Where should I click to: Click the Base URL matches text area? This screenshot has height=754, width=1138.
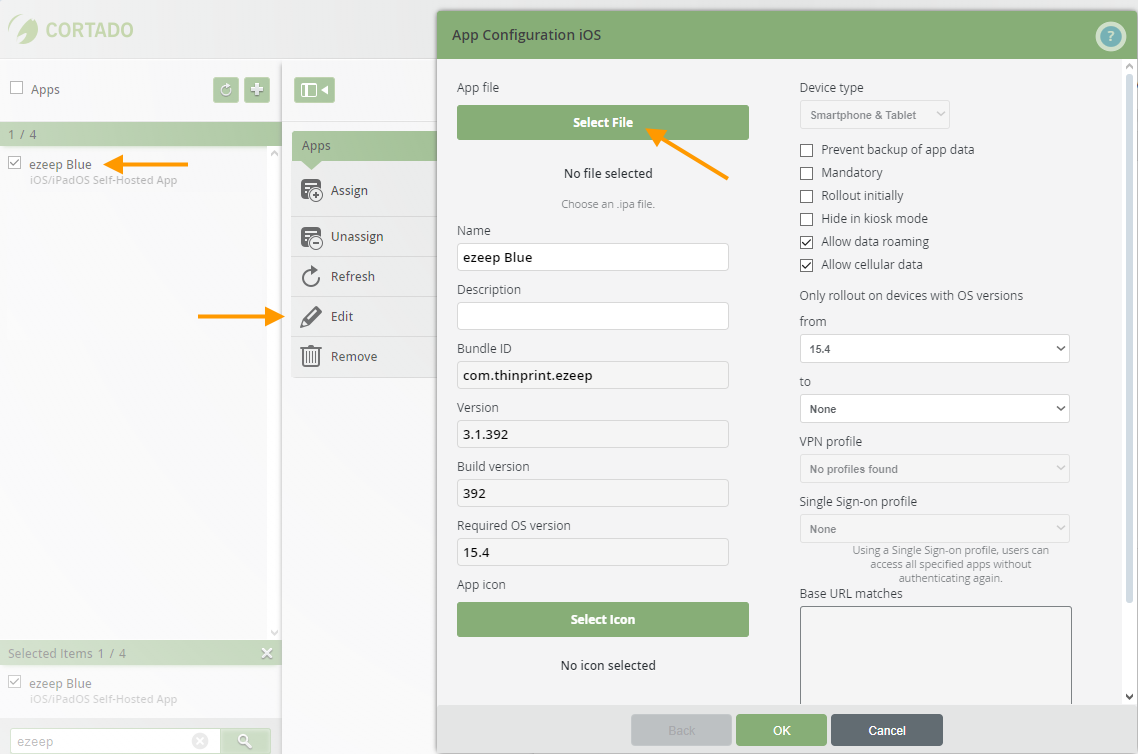point(936,655)
